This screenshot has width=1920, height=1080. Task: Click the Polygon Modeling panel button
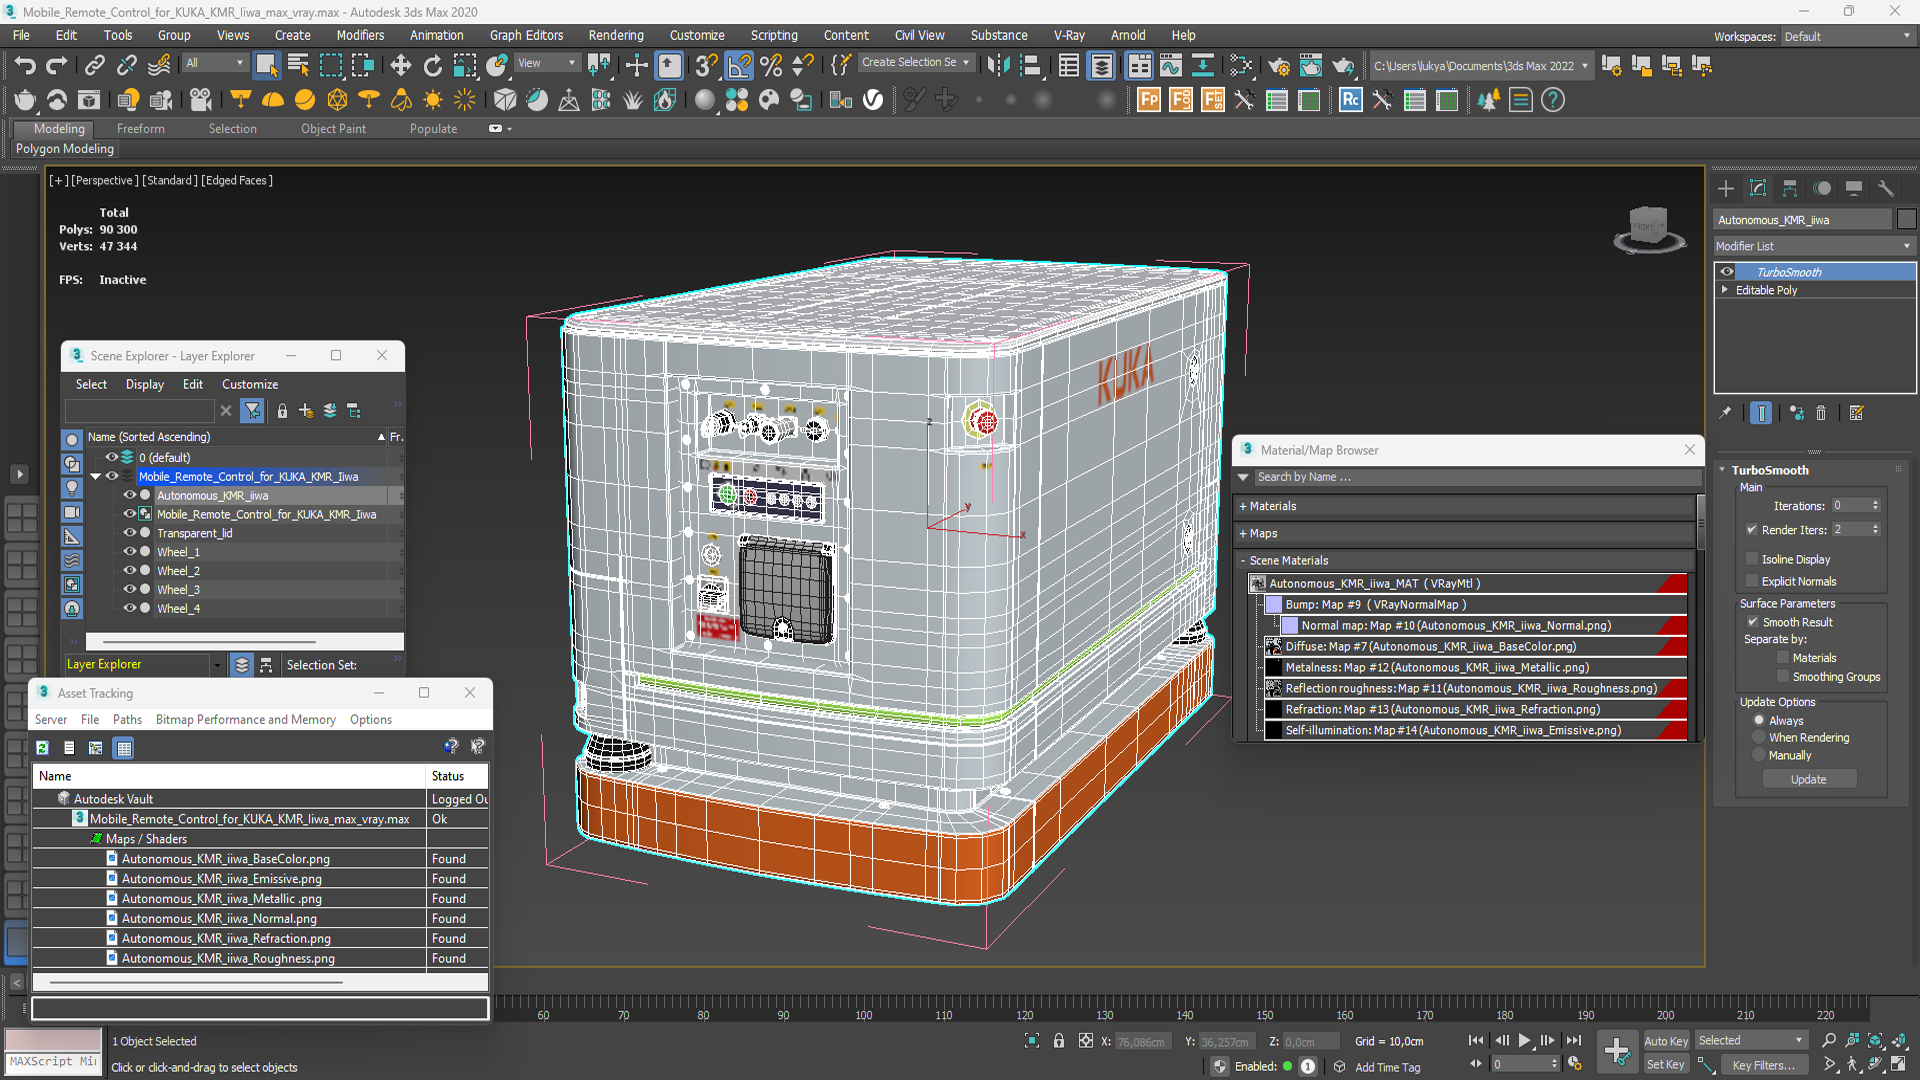pyautogui.click(x=65, y=149)
